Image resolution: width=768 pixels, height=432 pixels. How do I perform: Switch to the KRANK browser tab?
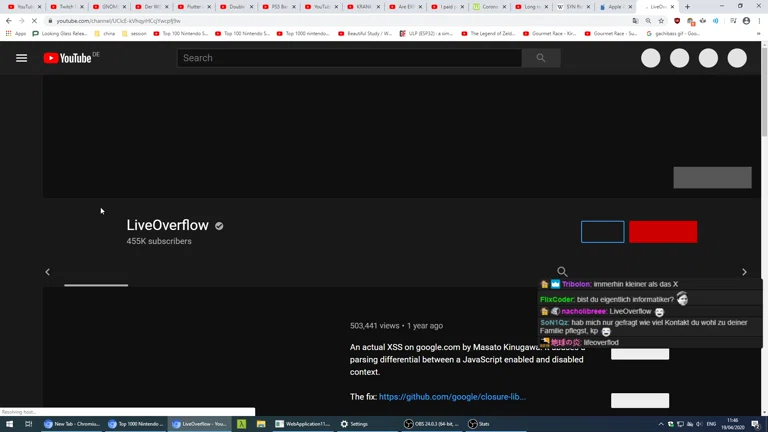[363, 7]
